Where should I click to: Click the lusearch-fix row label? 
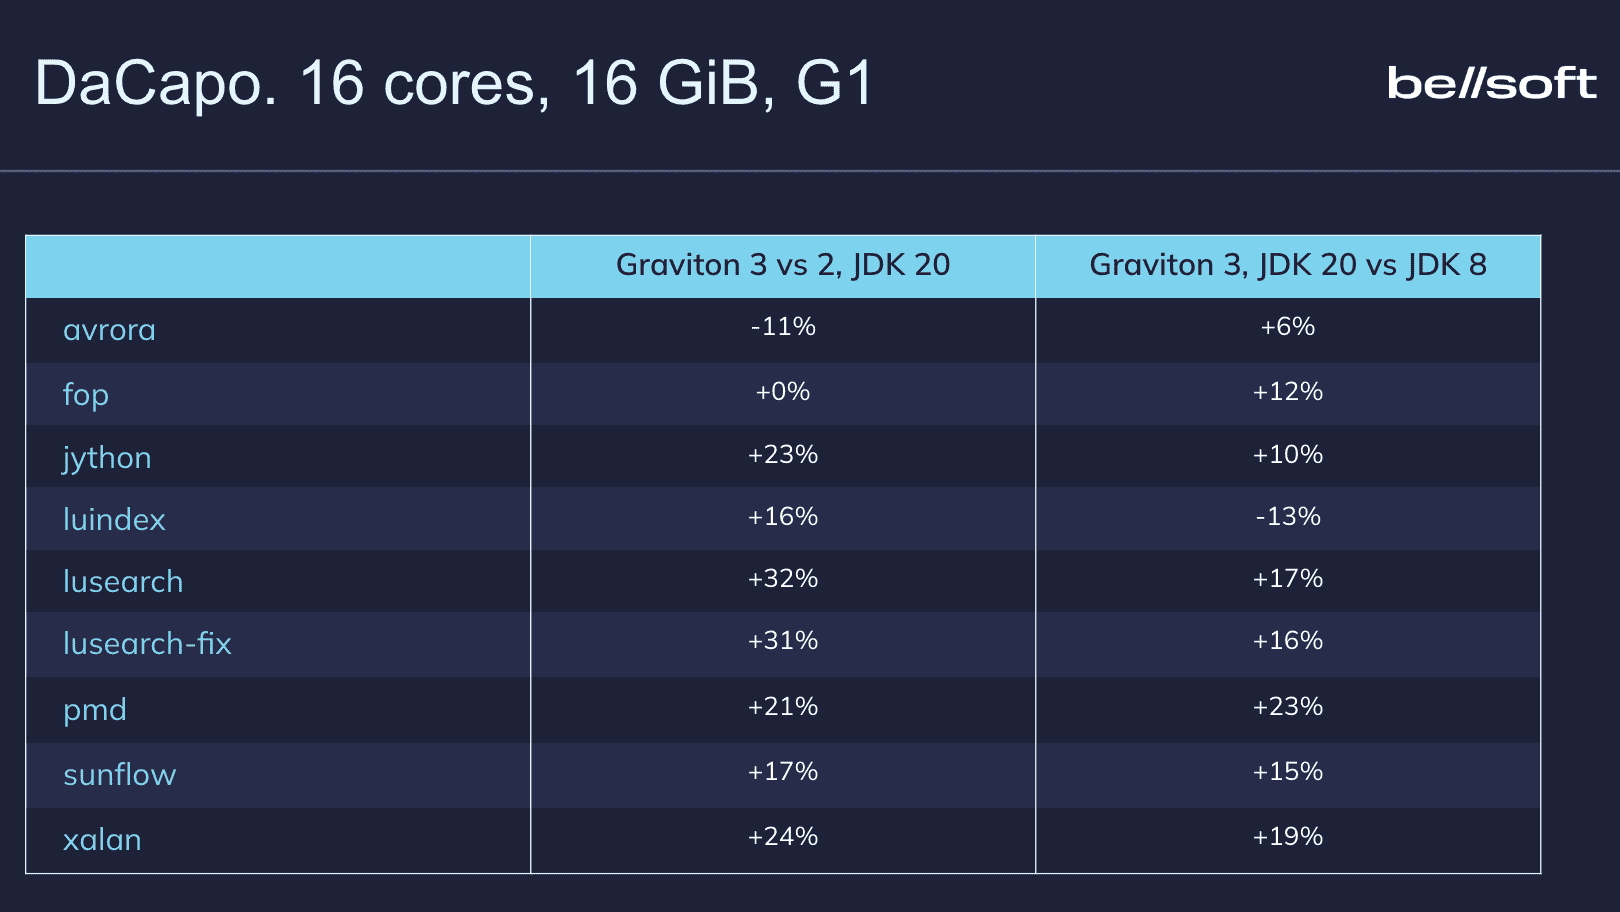(x=147, y=644)
